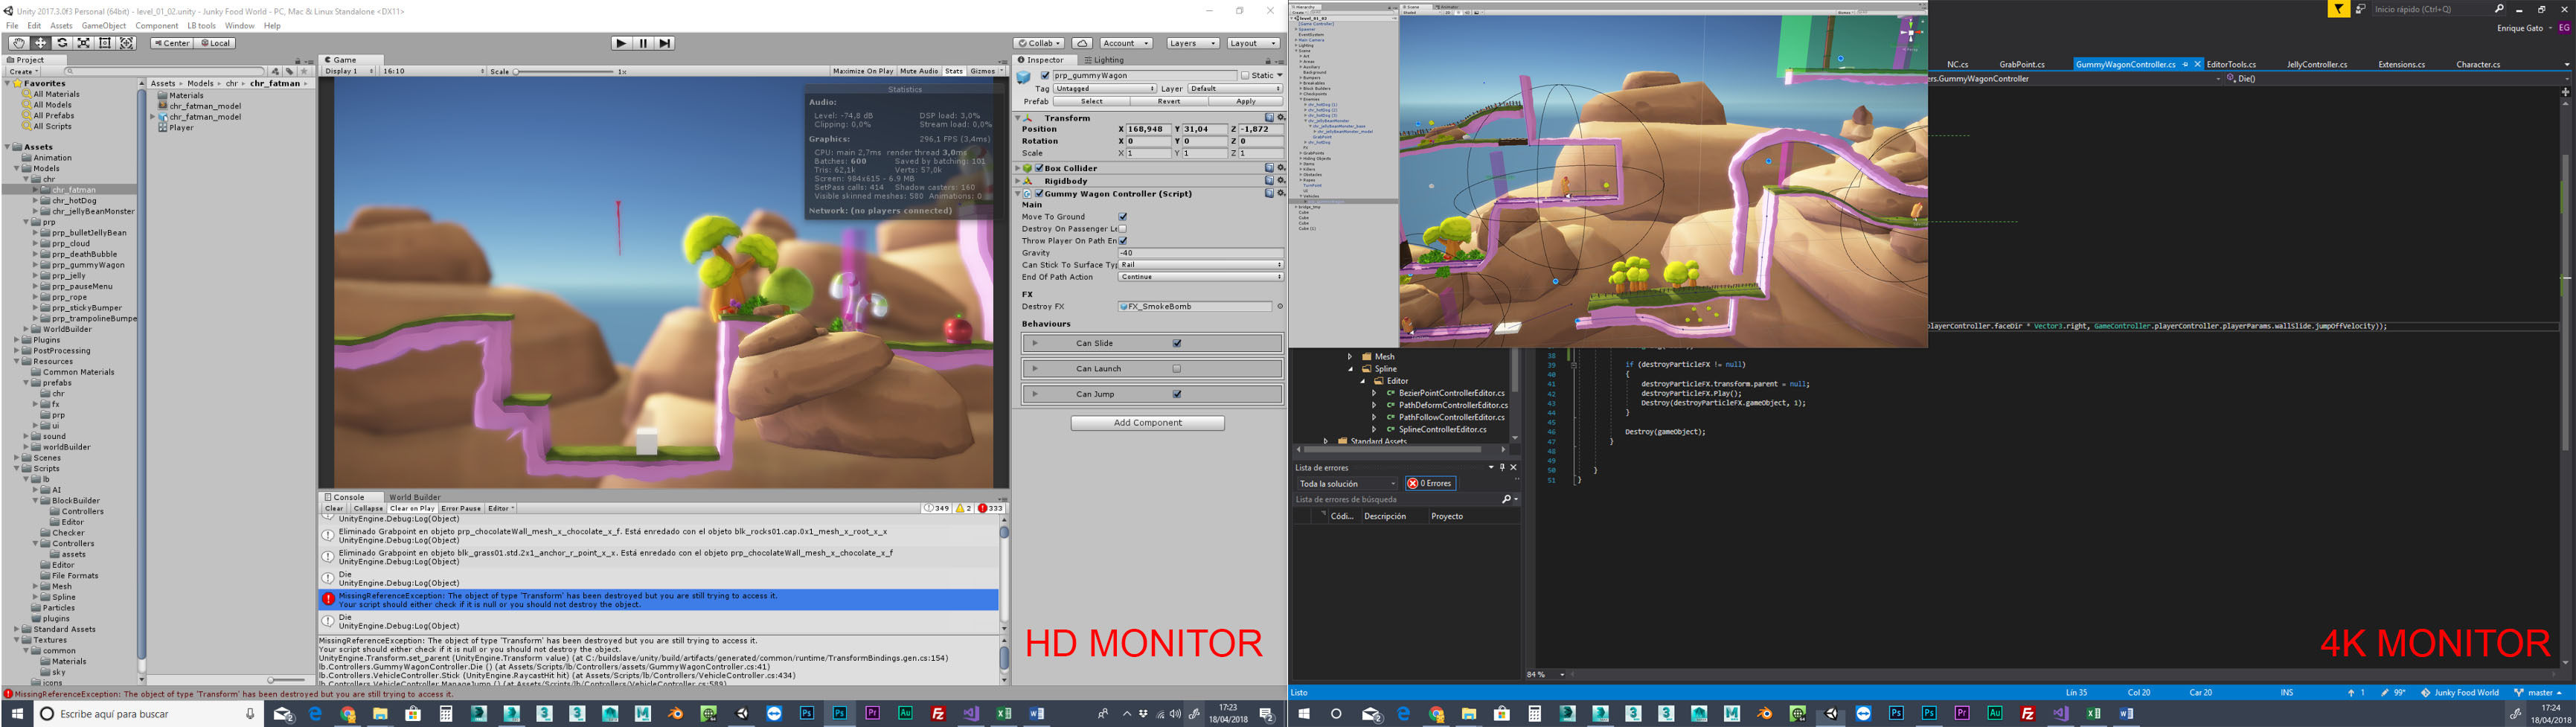This screenshot has height=727, width=2576.
Task: Open the Component menu in Unity
Action: pyautogui.click(x=156, y=26)
